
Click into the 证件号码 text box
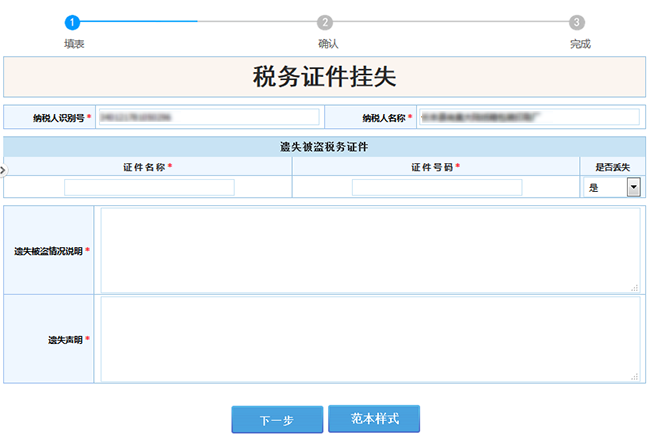[x=436, y=187]
